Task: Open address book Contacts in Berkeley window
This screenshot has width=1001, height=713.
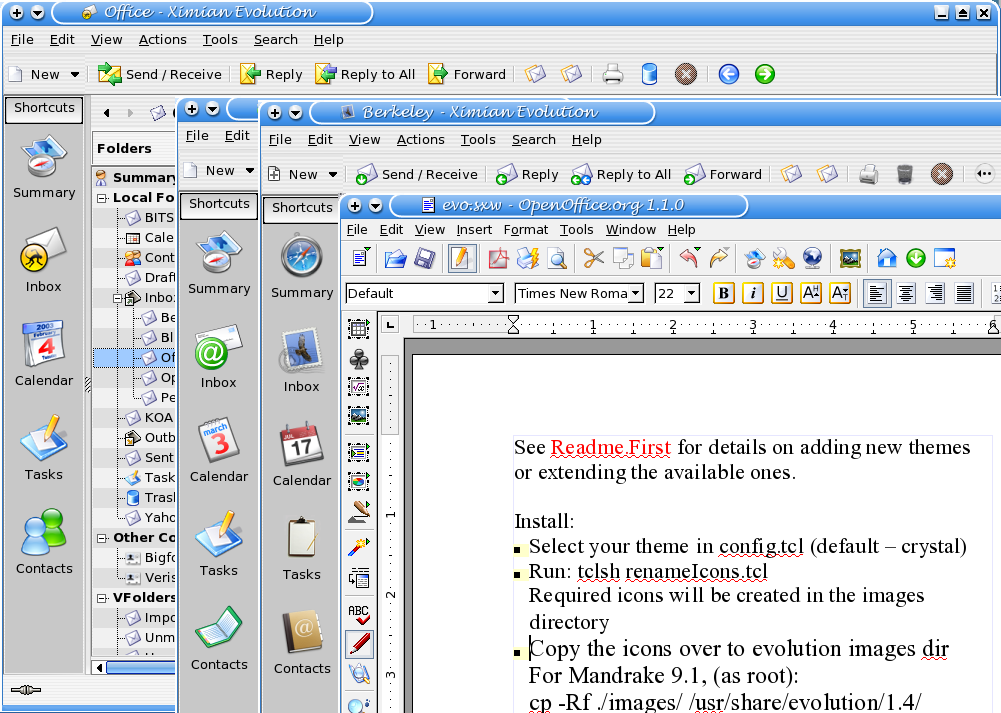Action: point(301,643)
